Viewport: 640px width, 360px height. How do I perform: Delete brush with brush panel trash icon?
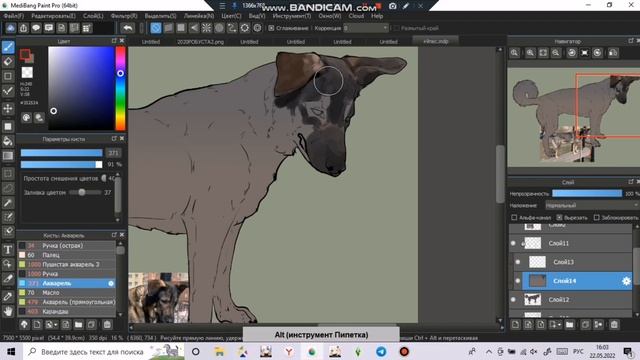(107, 325)
